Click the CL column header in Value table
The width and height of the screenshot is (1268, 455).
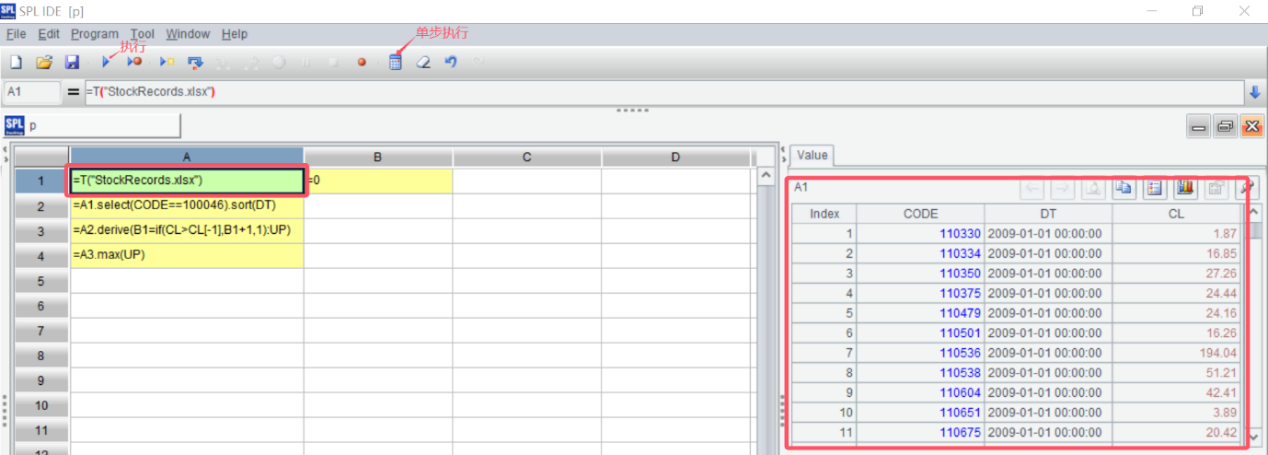[1176, 213]
